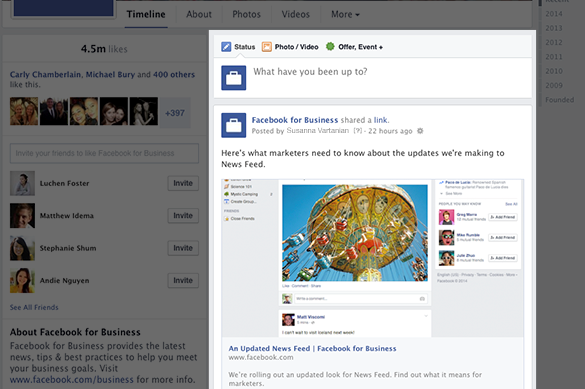Open Michael Bury's profile link

(x=110, y=75)
